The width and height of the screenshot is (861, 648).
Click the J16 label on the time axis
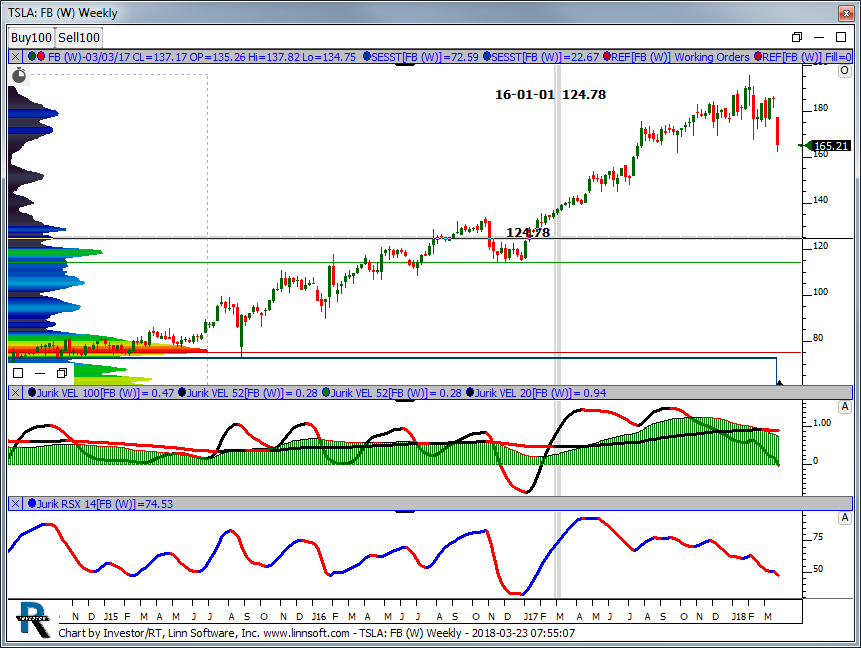click(319, 617)
